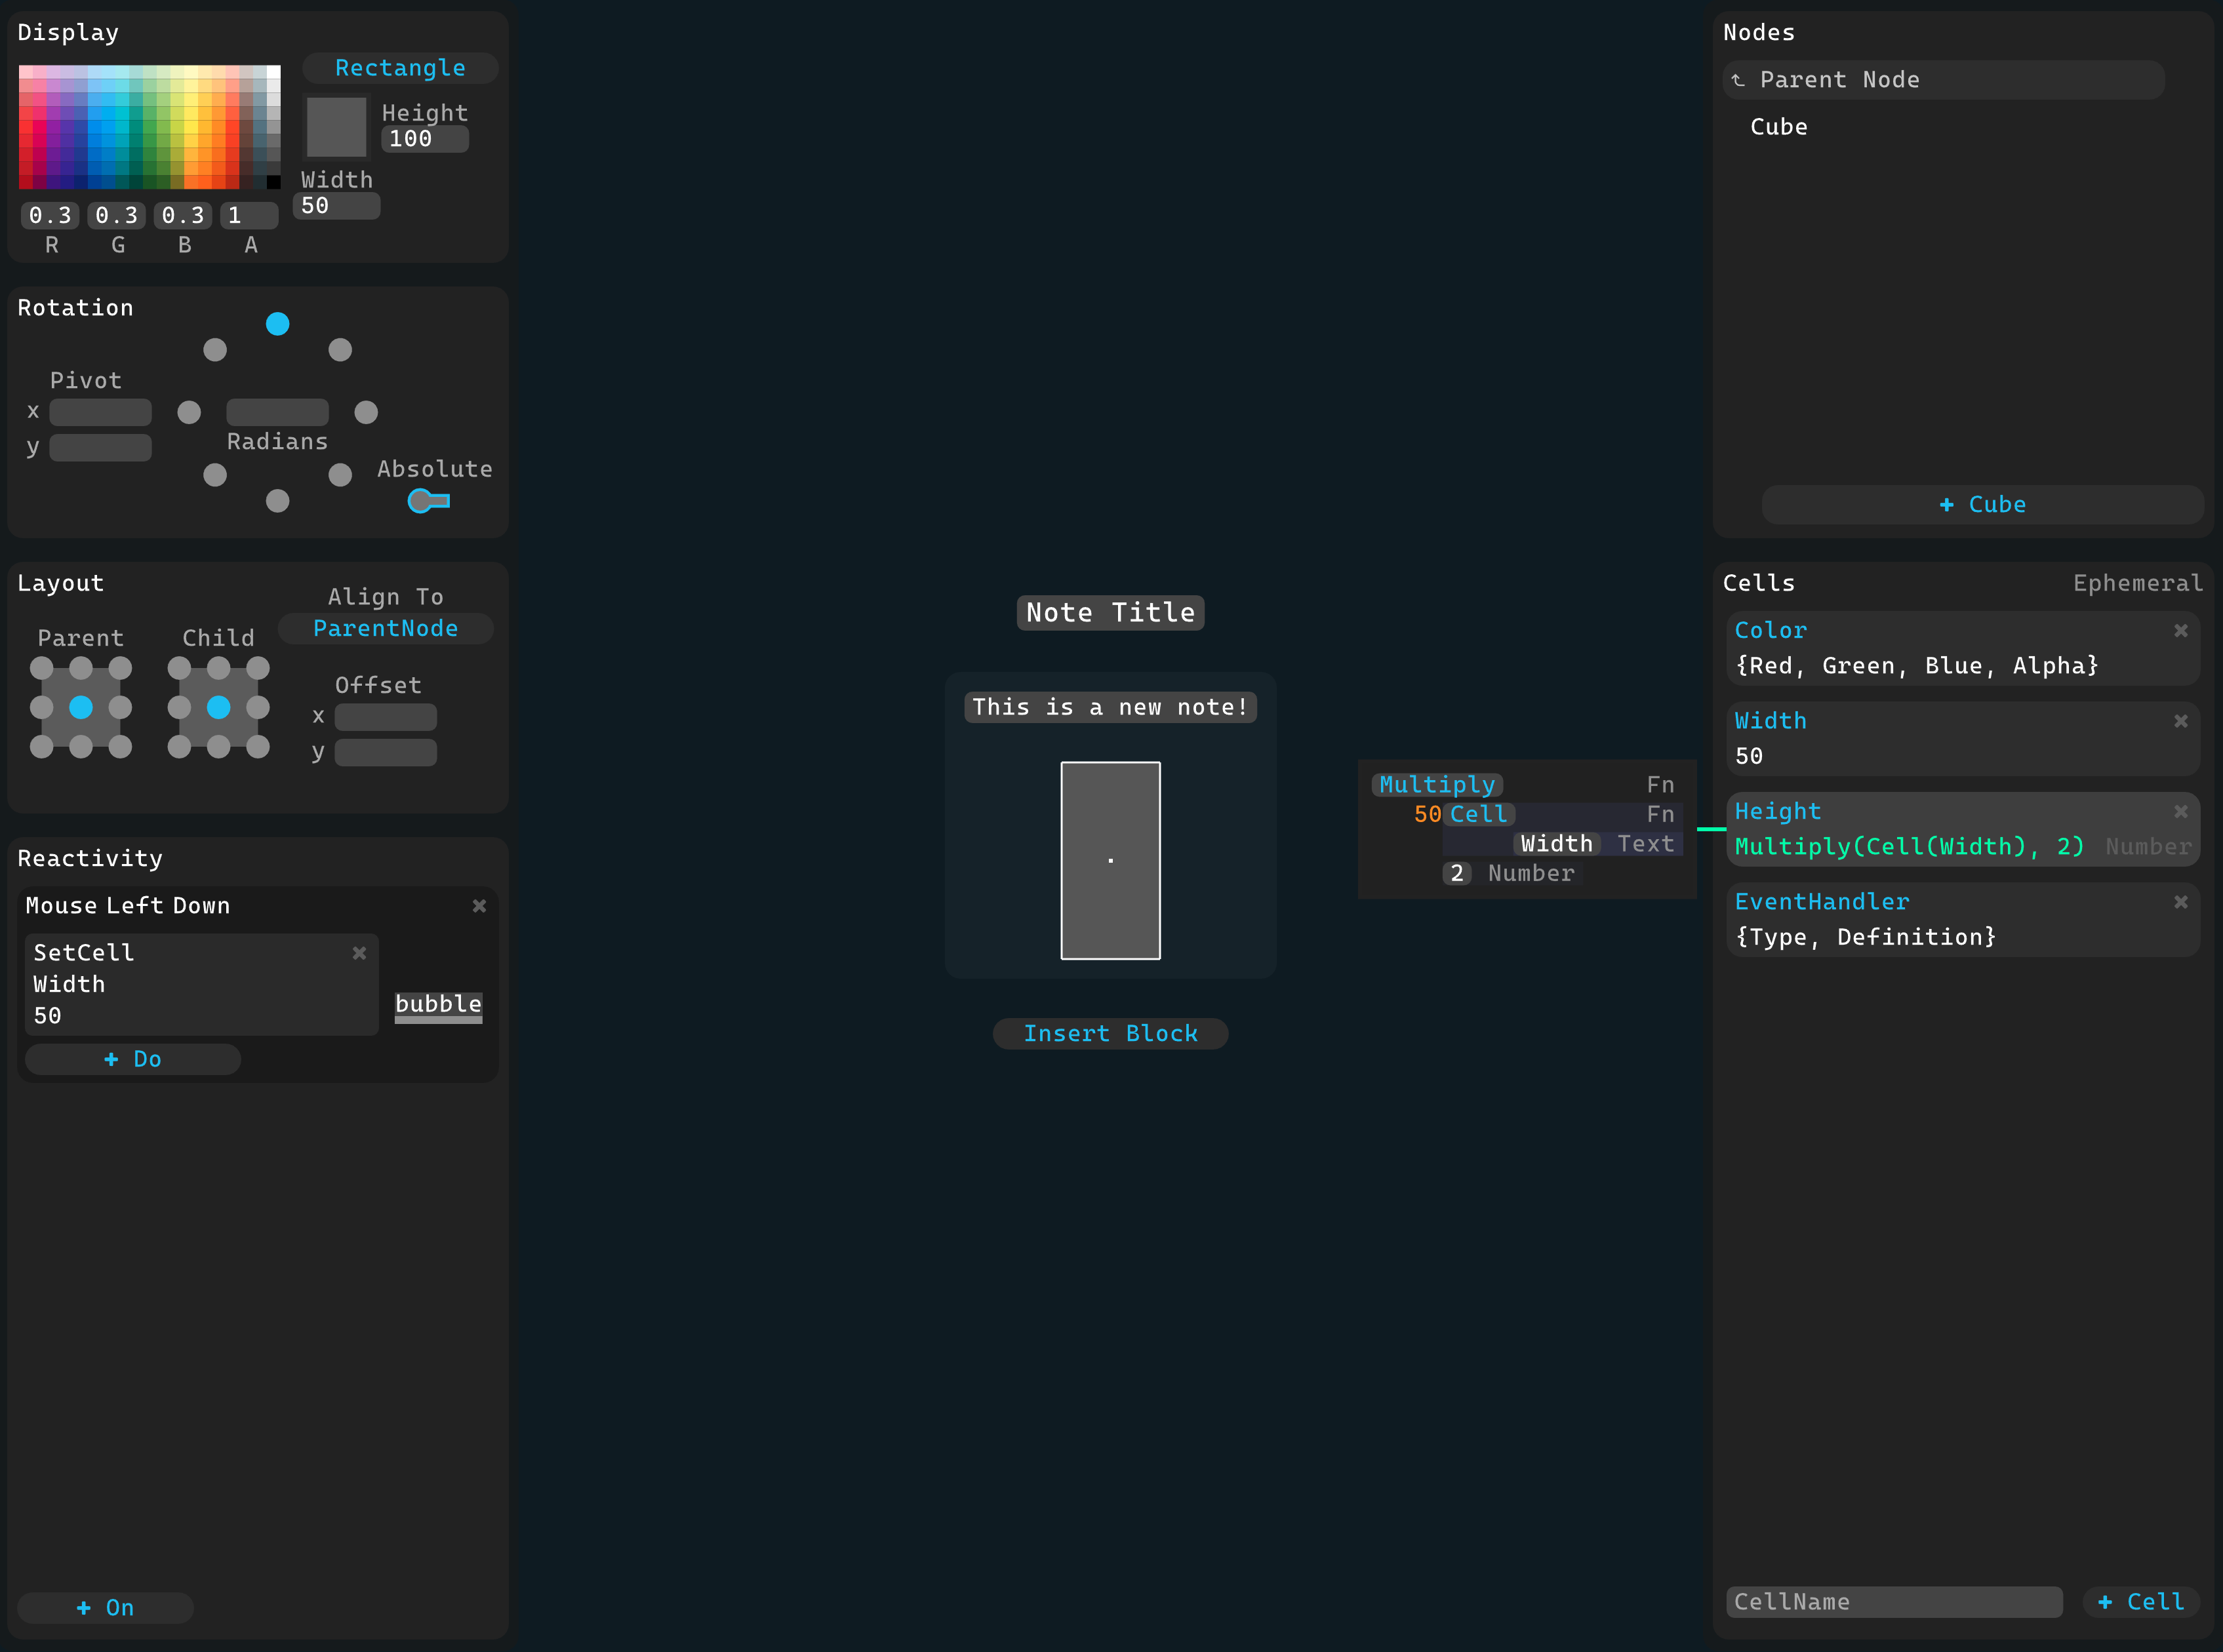The width and height of the screenshot is (2223, 1652).
Task: Click the Cell function token
Action: [1479, 815]
